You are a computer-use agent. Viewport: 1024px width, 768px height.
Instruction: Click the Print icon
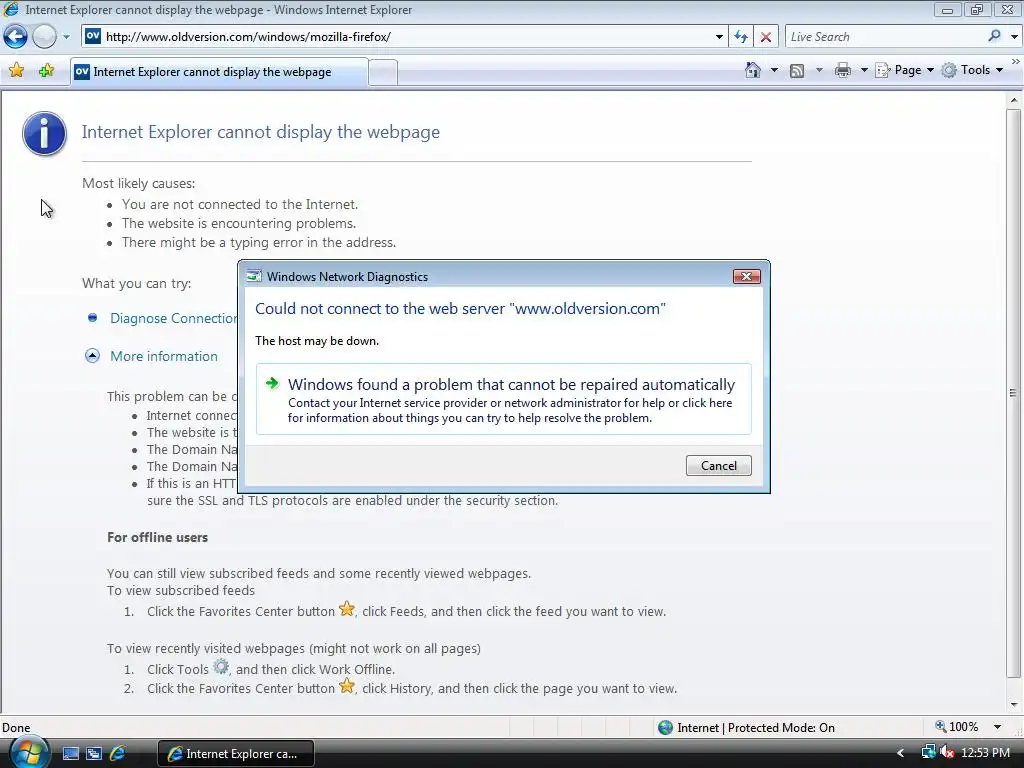click(x=842, y=70)
